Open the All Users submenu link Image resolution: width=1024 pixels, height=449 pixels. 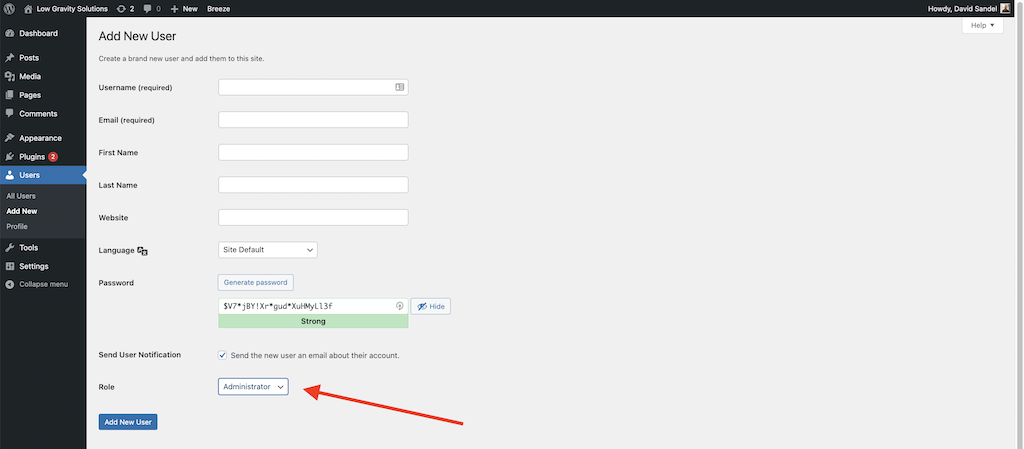coord(21,196)
